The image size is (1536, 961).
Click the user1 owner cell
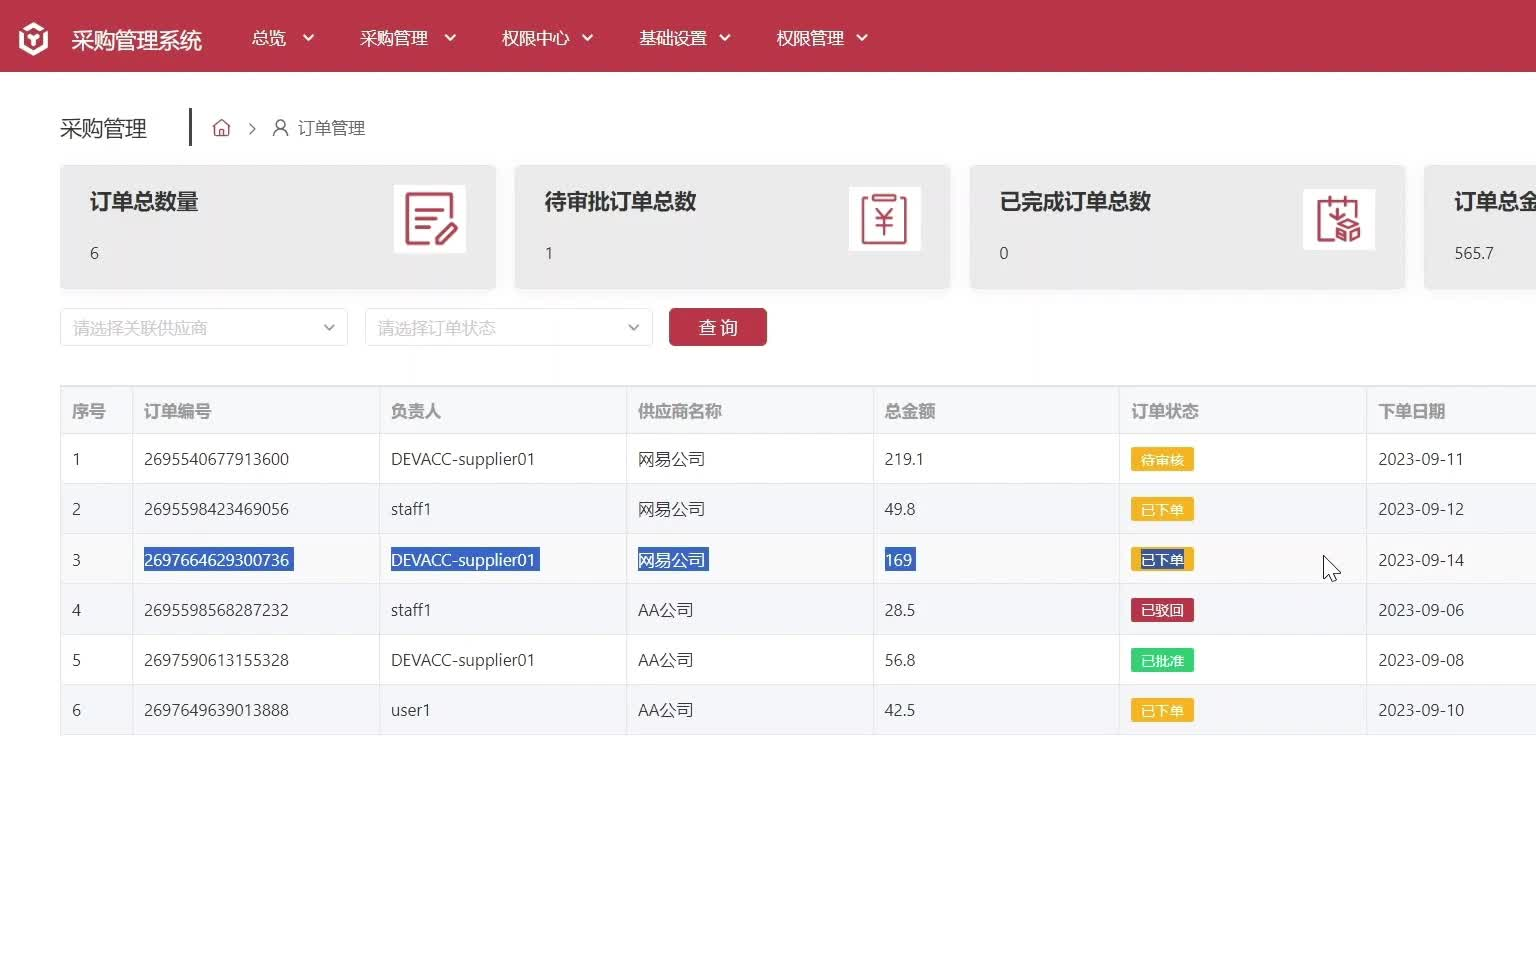[x=410, y=710]
